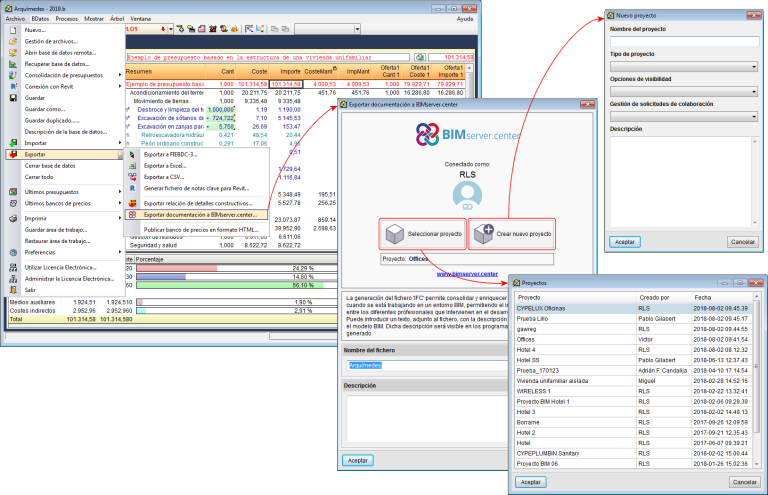Viewport: 768px width, 495px height.
Task: Open the Procesos menu
Action: click(67, 19)
